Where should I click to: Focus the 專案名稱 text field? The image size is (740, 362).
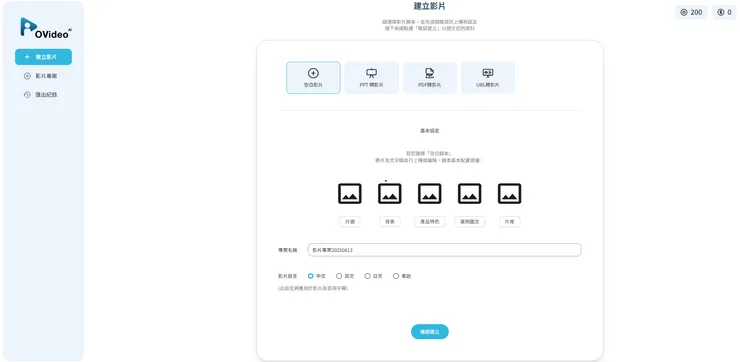(x=444, y=250)
